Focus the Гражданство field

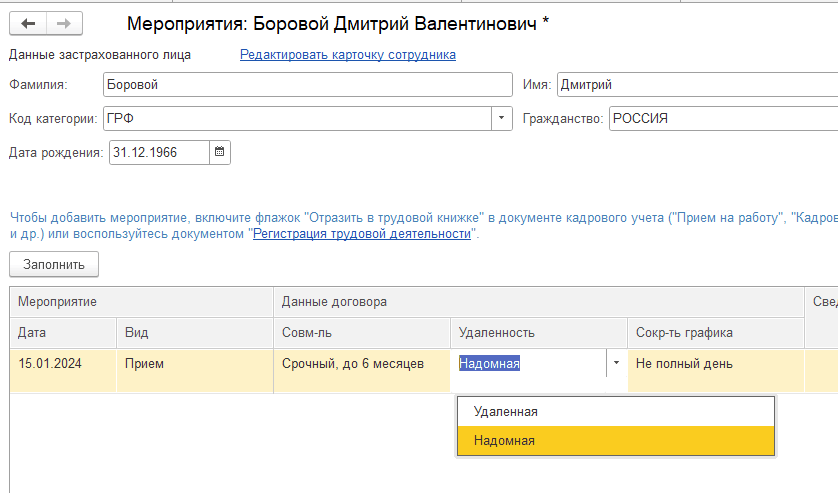[x=722, y=119]
